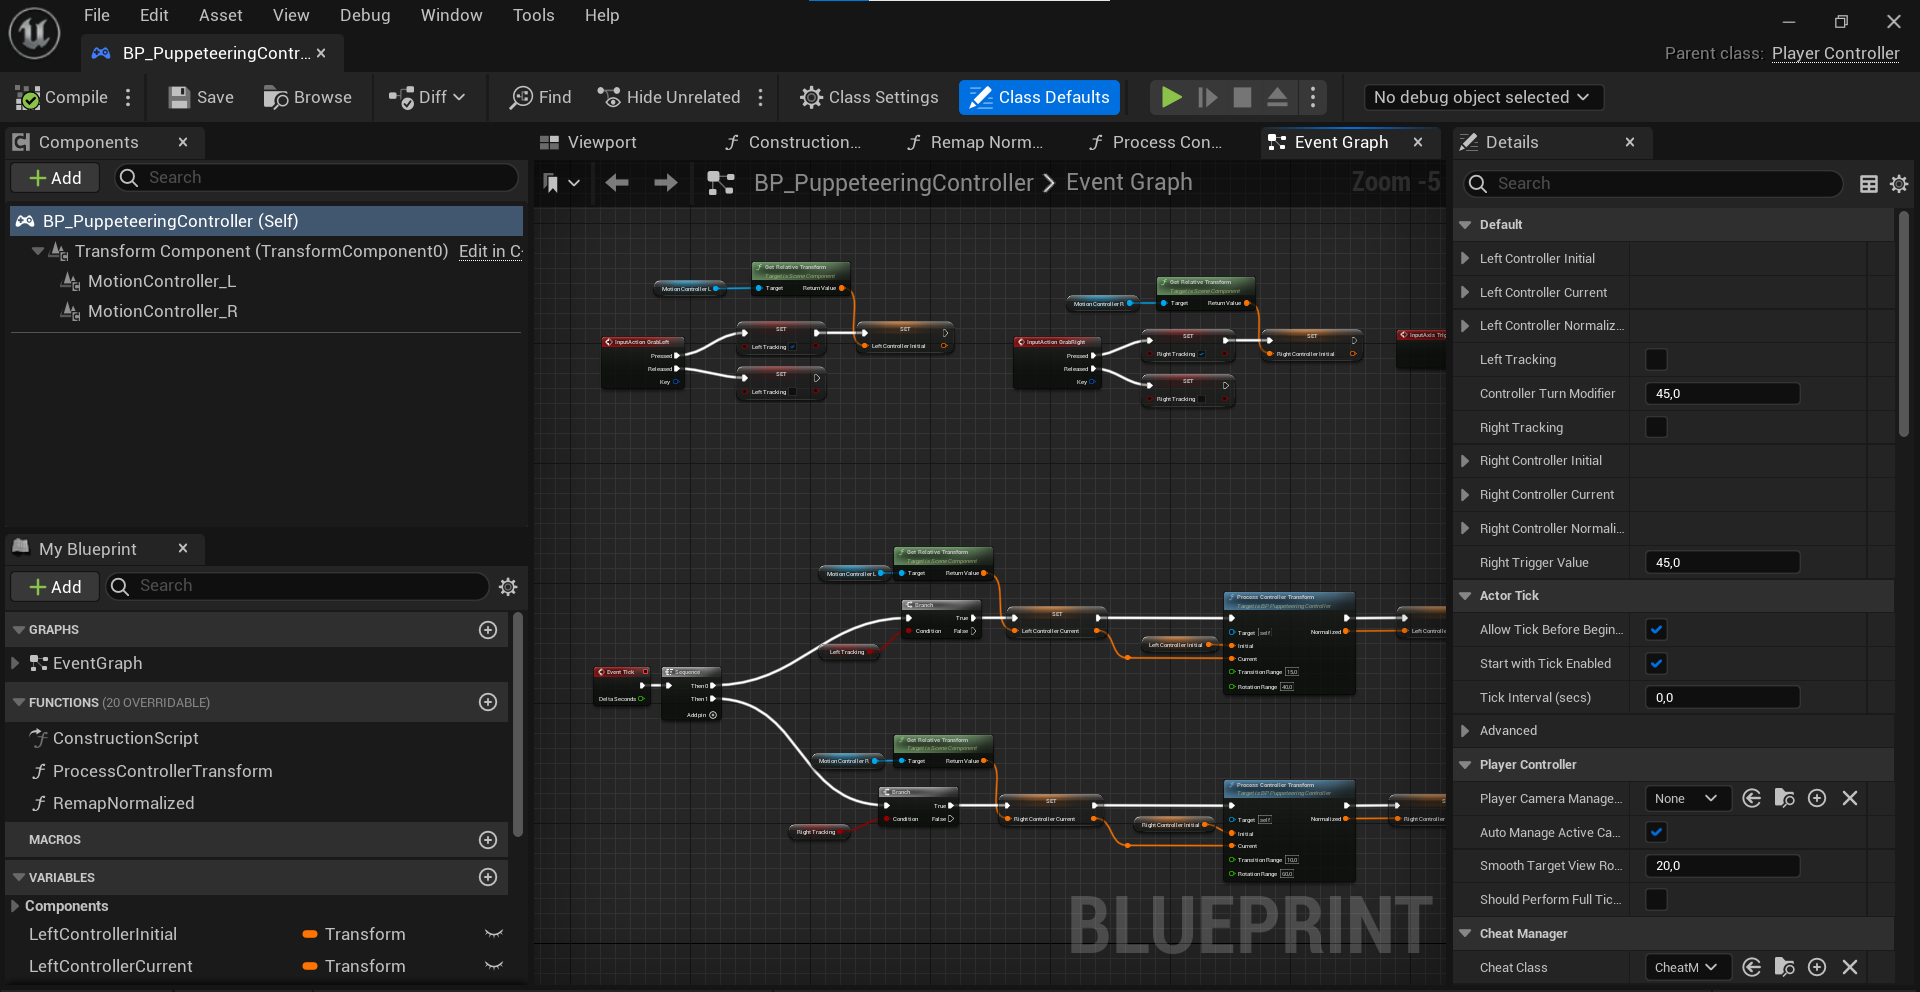Open the Find tool
The image size is (1920, 992).
[x=540, y=97]
